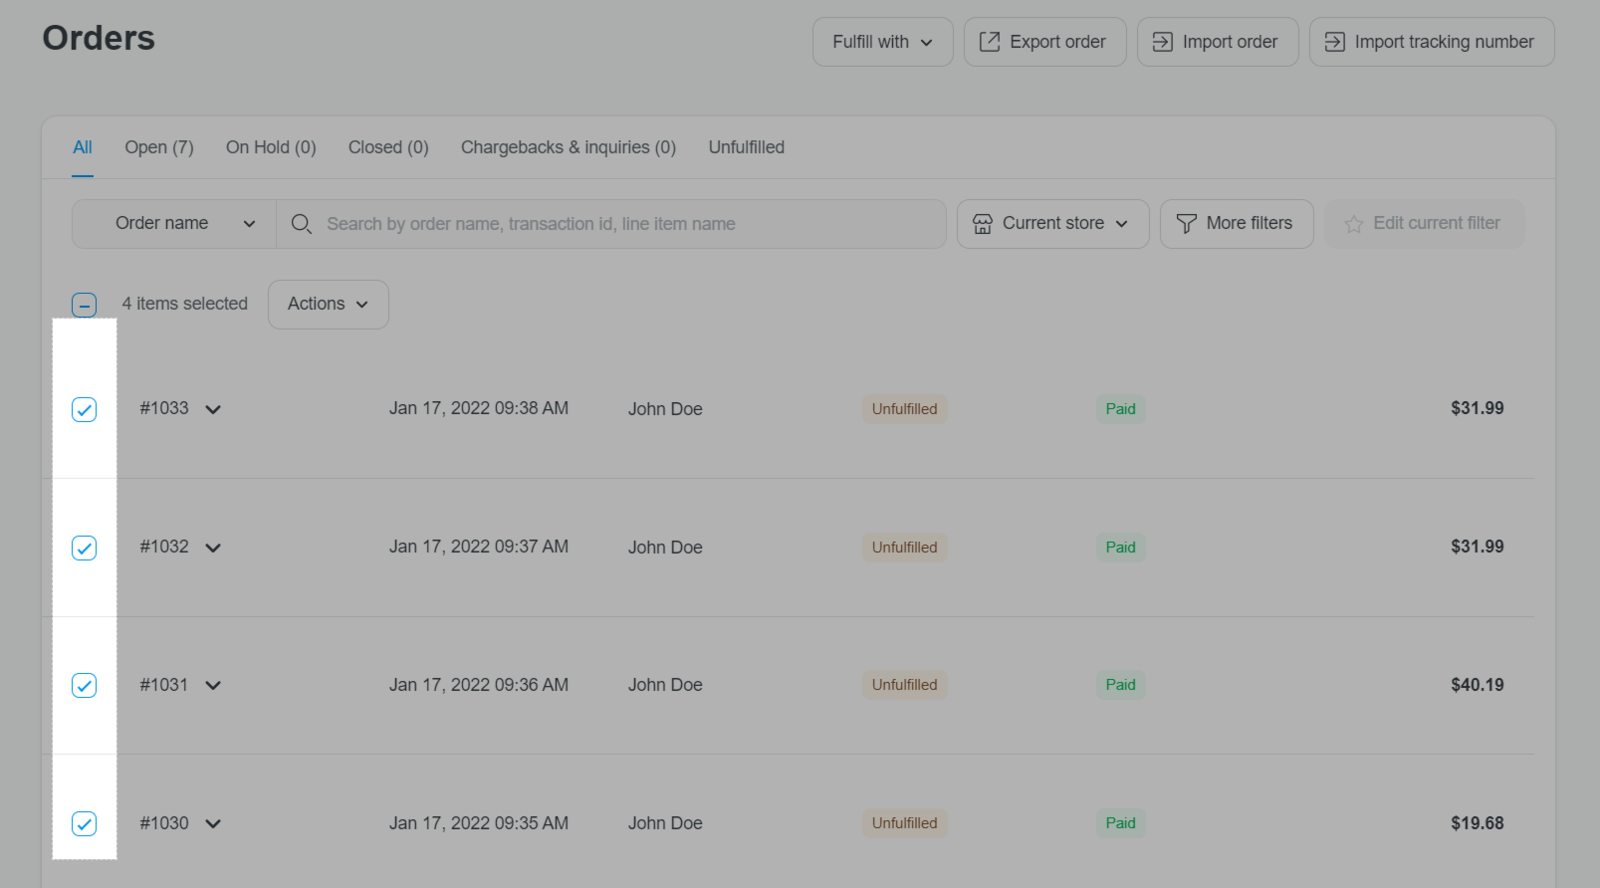Click John Doe on order #1030

[x=665, y=823]
